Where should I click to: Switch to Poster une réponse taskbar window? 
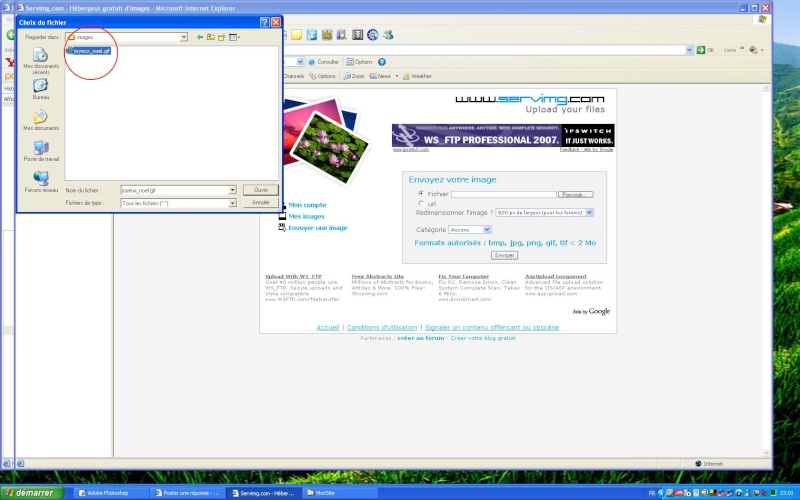click(x=187, y=493)
